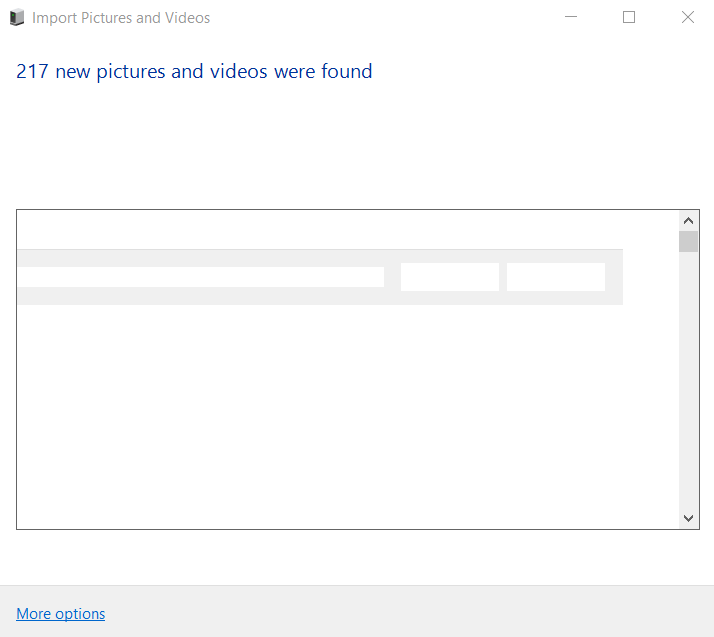
Task: Click the scrollbar thumb in the list
Action: 688,242
